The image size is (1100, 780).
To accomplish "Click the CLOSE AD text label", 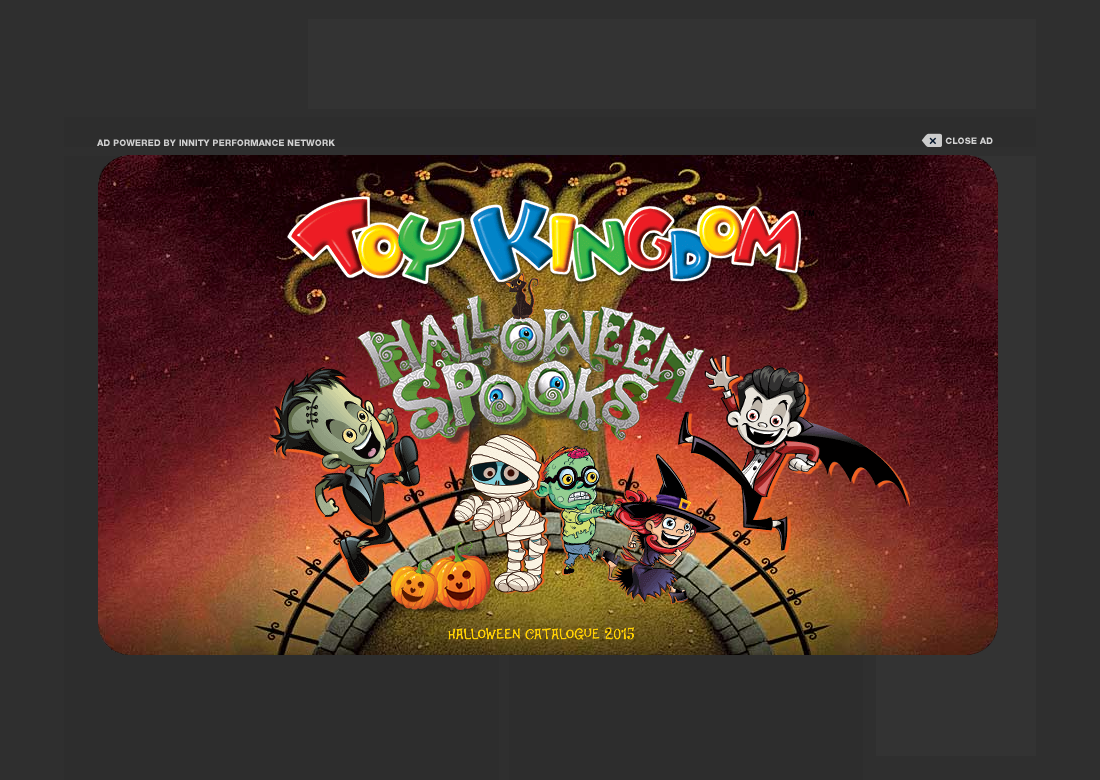I will pos(969,141).
